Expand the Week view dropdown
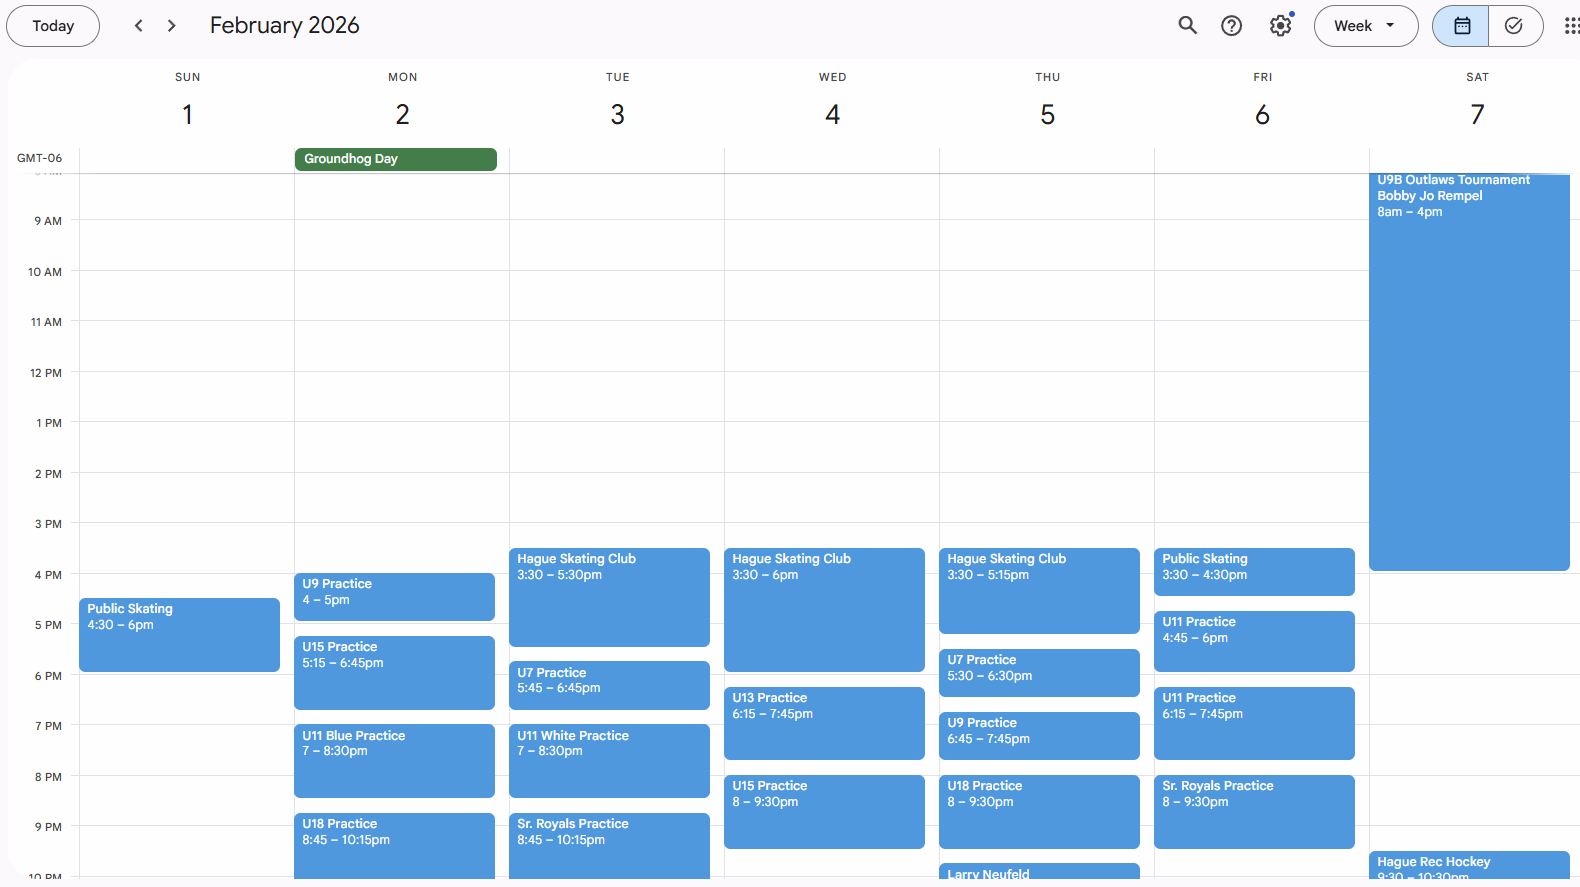Screen dimensions: 1580x887 [1365, 26]
